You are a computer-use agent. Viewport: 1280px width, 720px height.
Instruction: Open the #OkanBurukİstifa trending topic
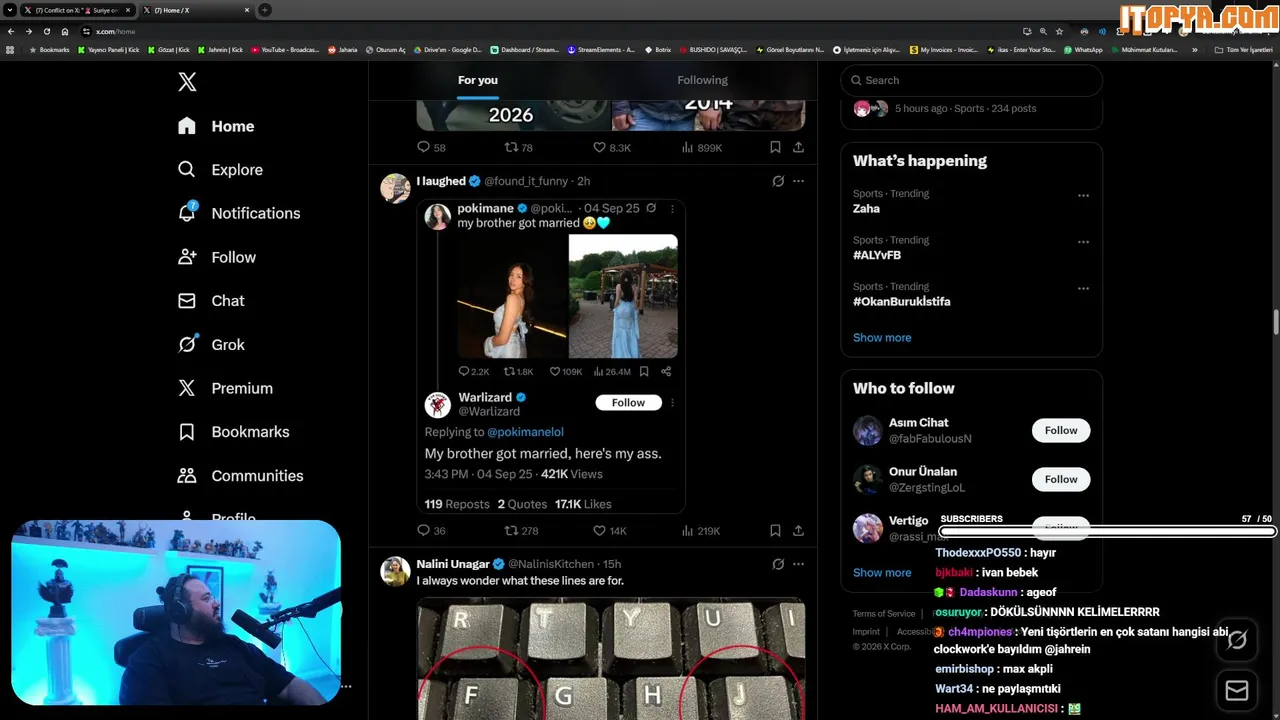[x=902, y=301]
